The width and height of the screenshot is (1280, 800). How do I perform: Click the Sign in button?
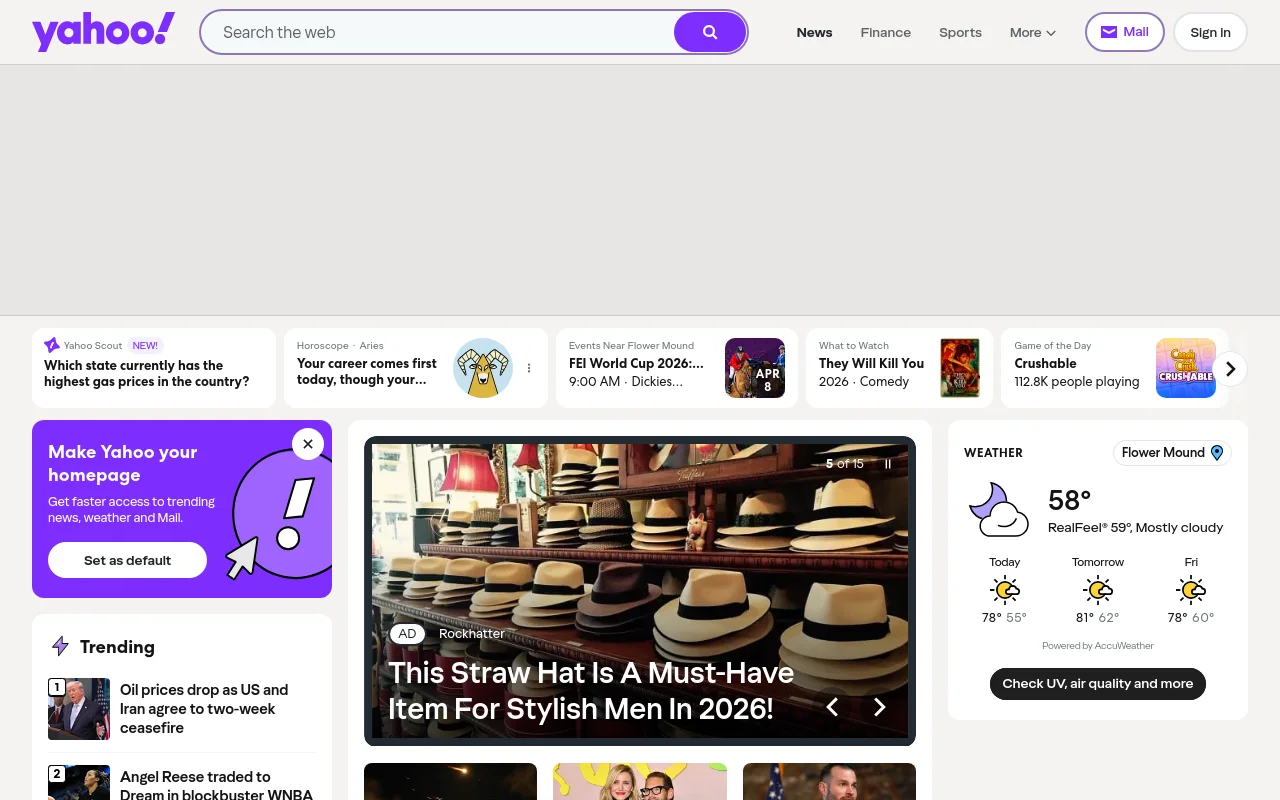coord(1210,32)
